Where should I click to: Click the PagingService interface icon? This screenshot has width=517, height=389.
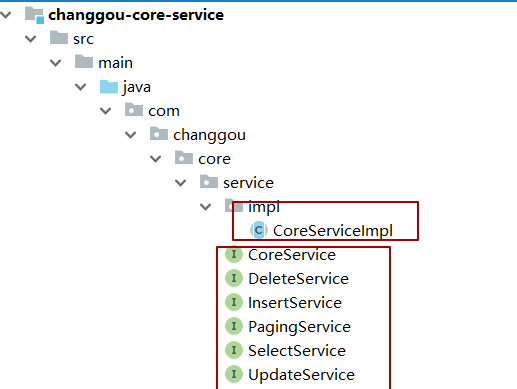tap(234, 326)
